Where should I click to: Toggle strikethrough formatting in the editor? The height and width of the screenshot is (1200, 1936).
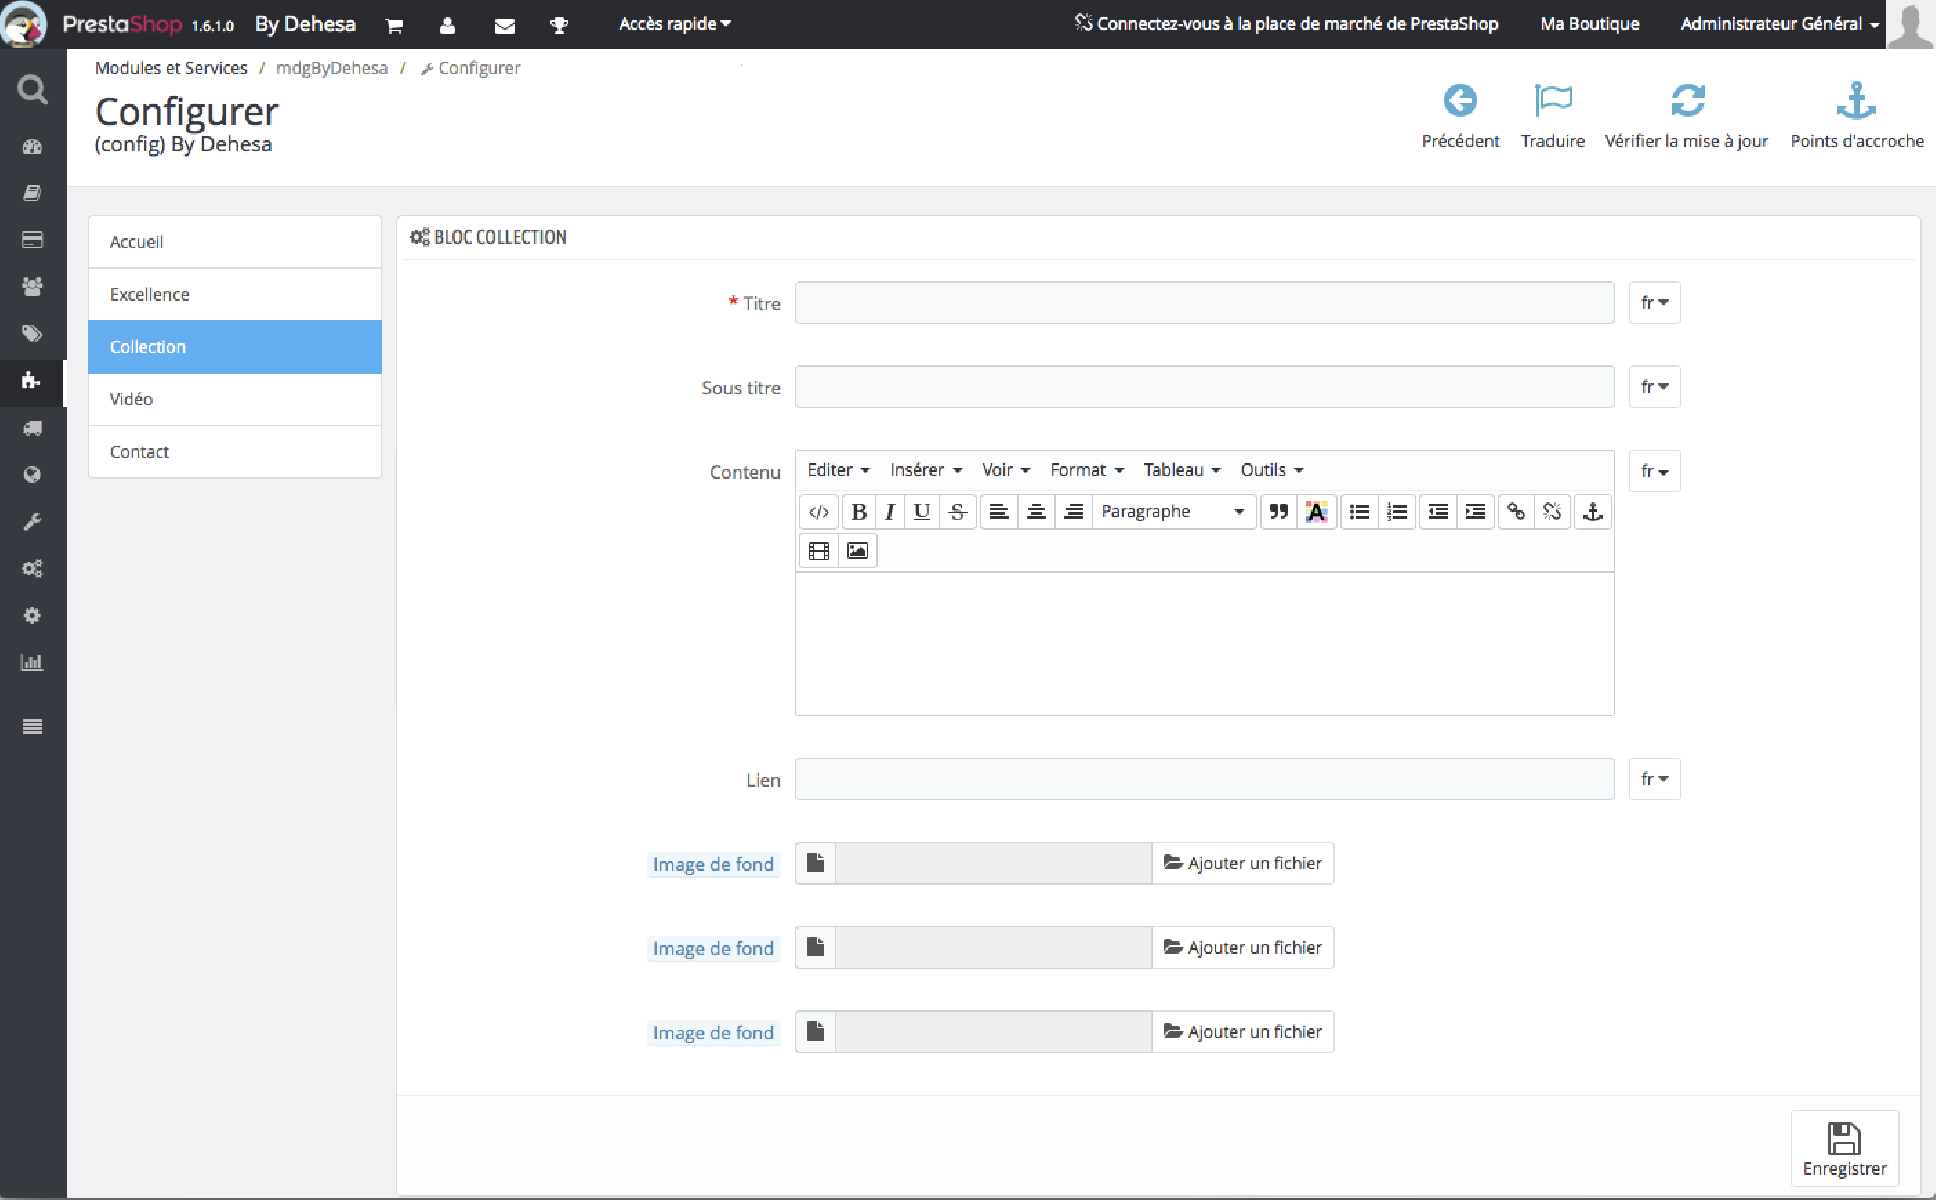tap(957, 512)
